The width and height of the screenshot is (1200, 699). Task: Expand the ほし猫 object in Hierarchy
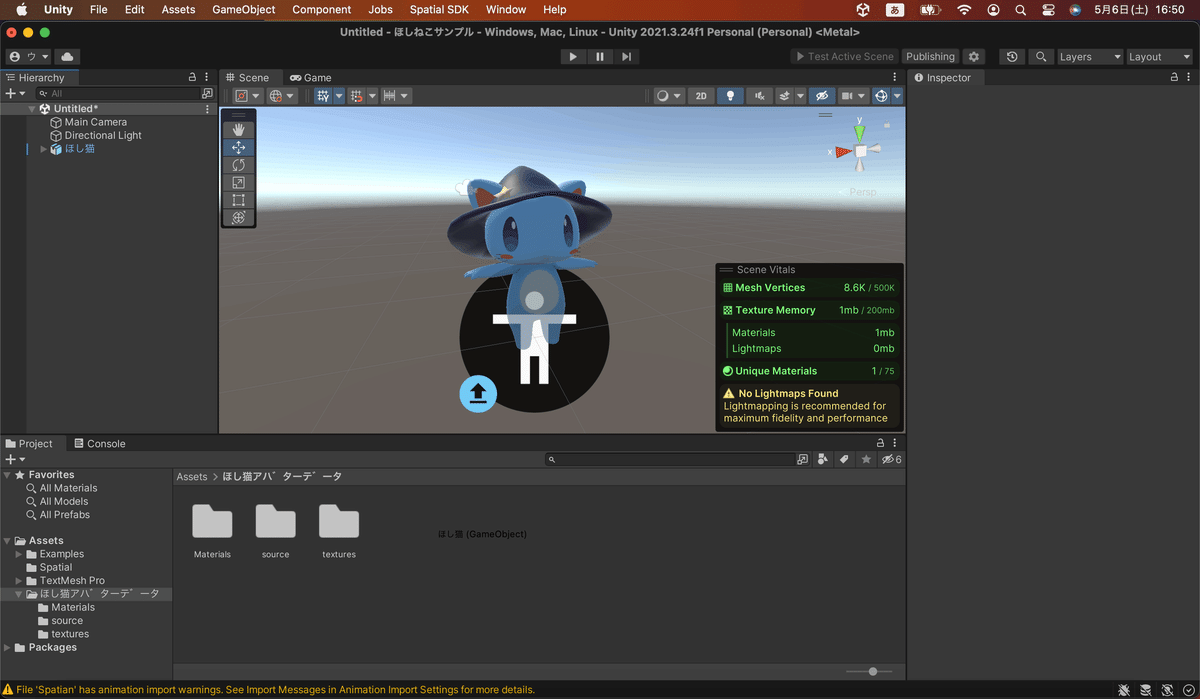pyautogui.click(x=43, y=149)
